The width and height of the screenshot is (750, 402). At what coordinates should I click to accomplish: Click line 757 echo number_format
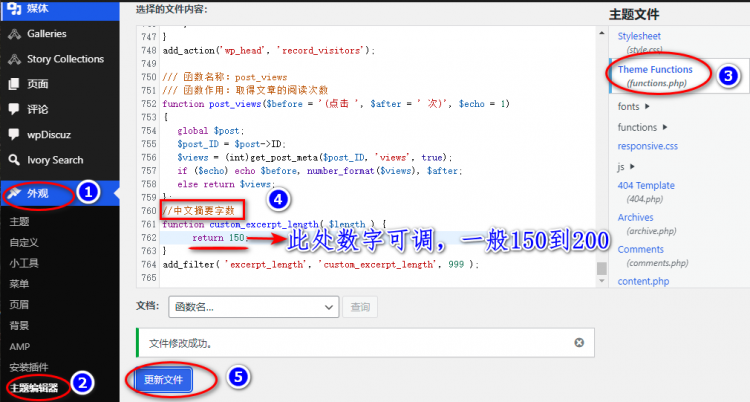click(320, 171)
